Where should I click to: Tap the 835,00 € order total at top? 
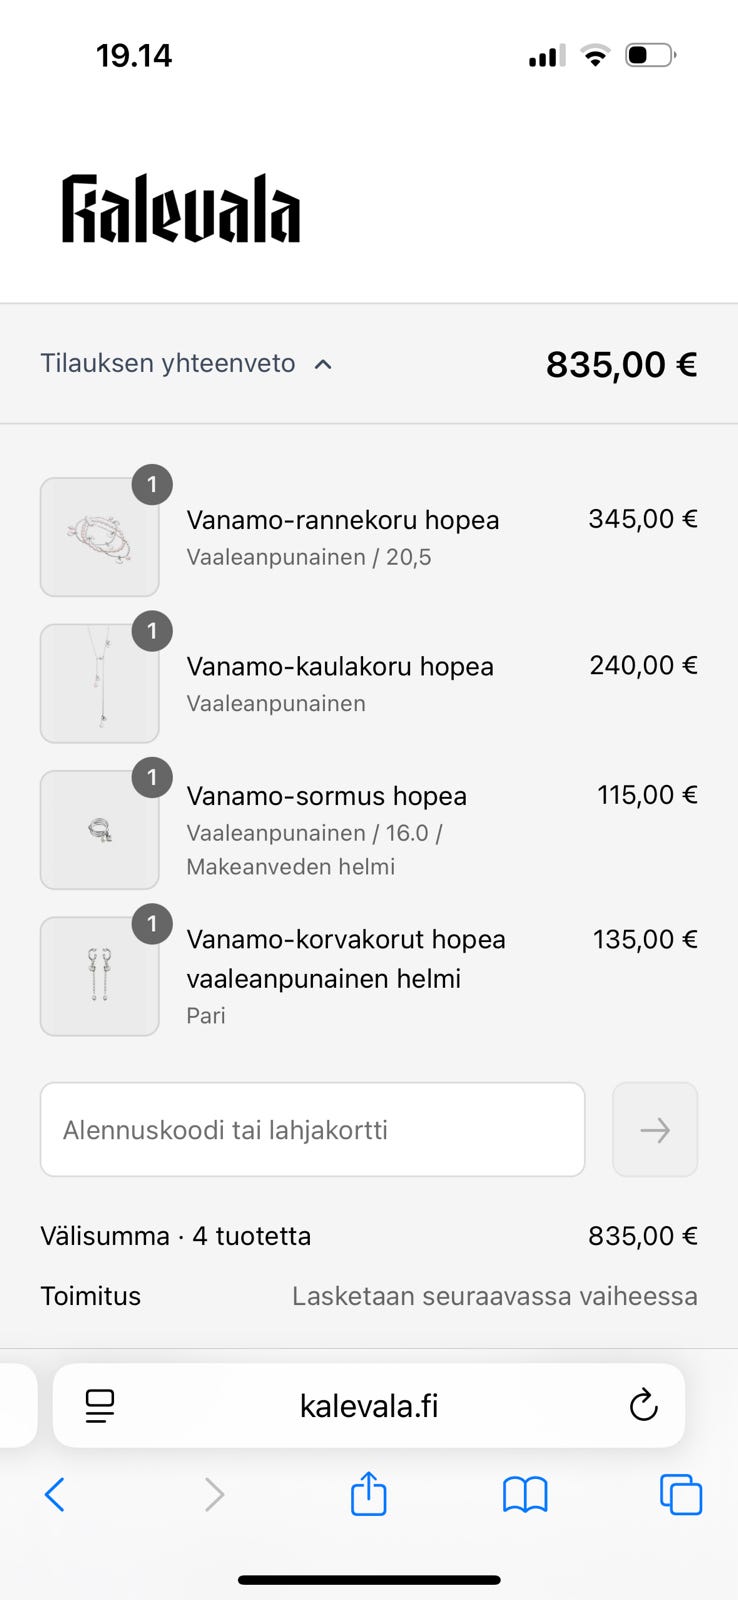click(621, 364)
